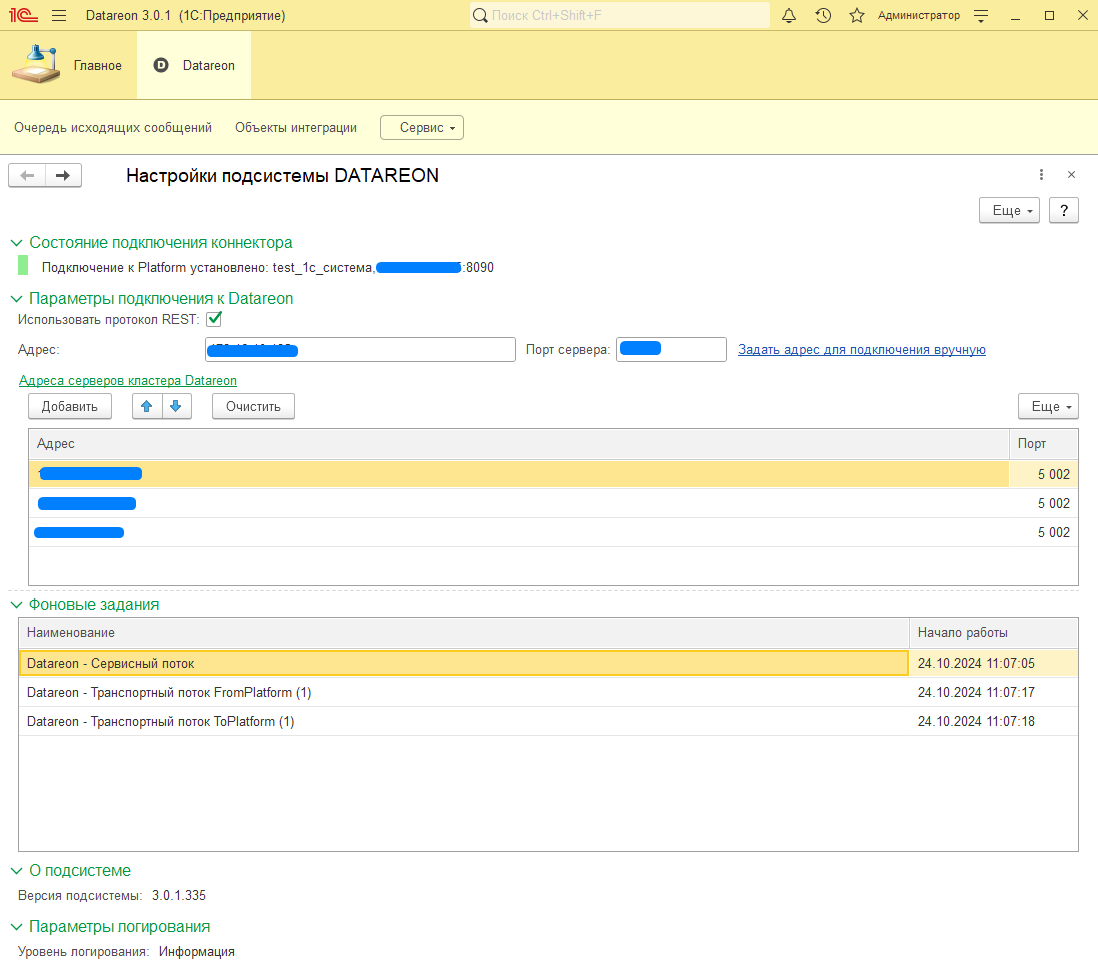1098x970 pixels.
Task: Move server address down with arrow
Action: [175, 406]
